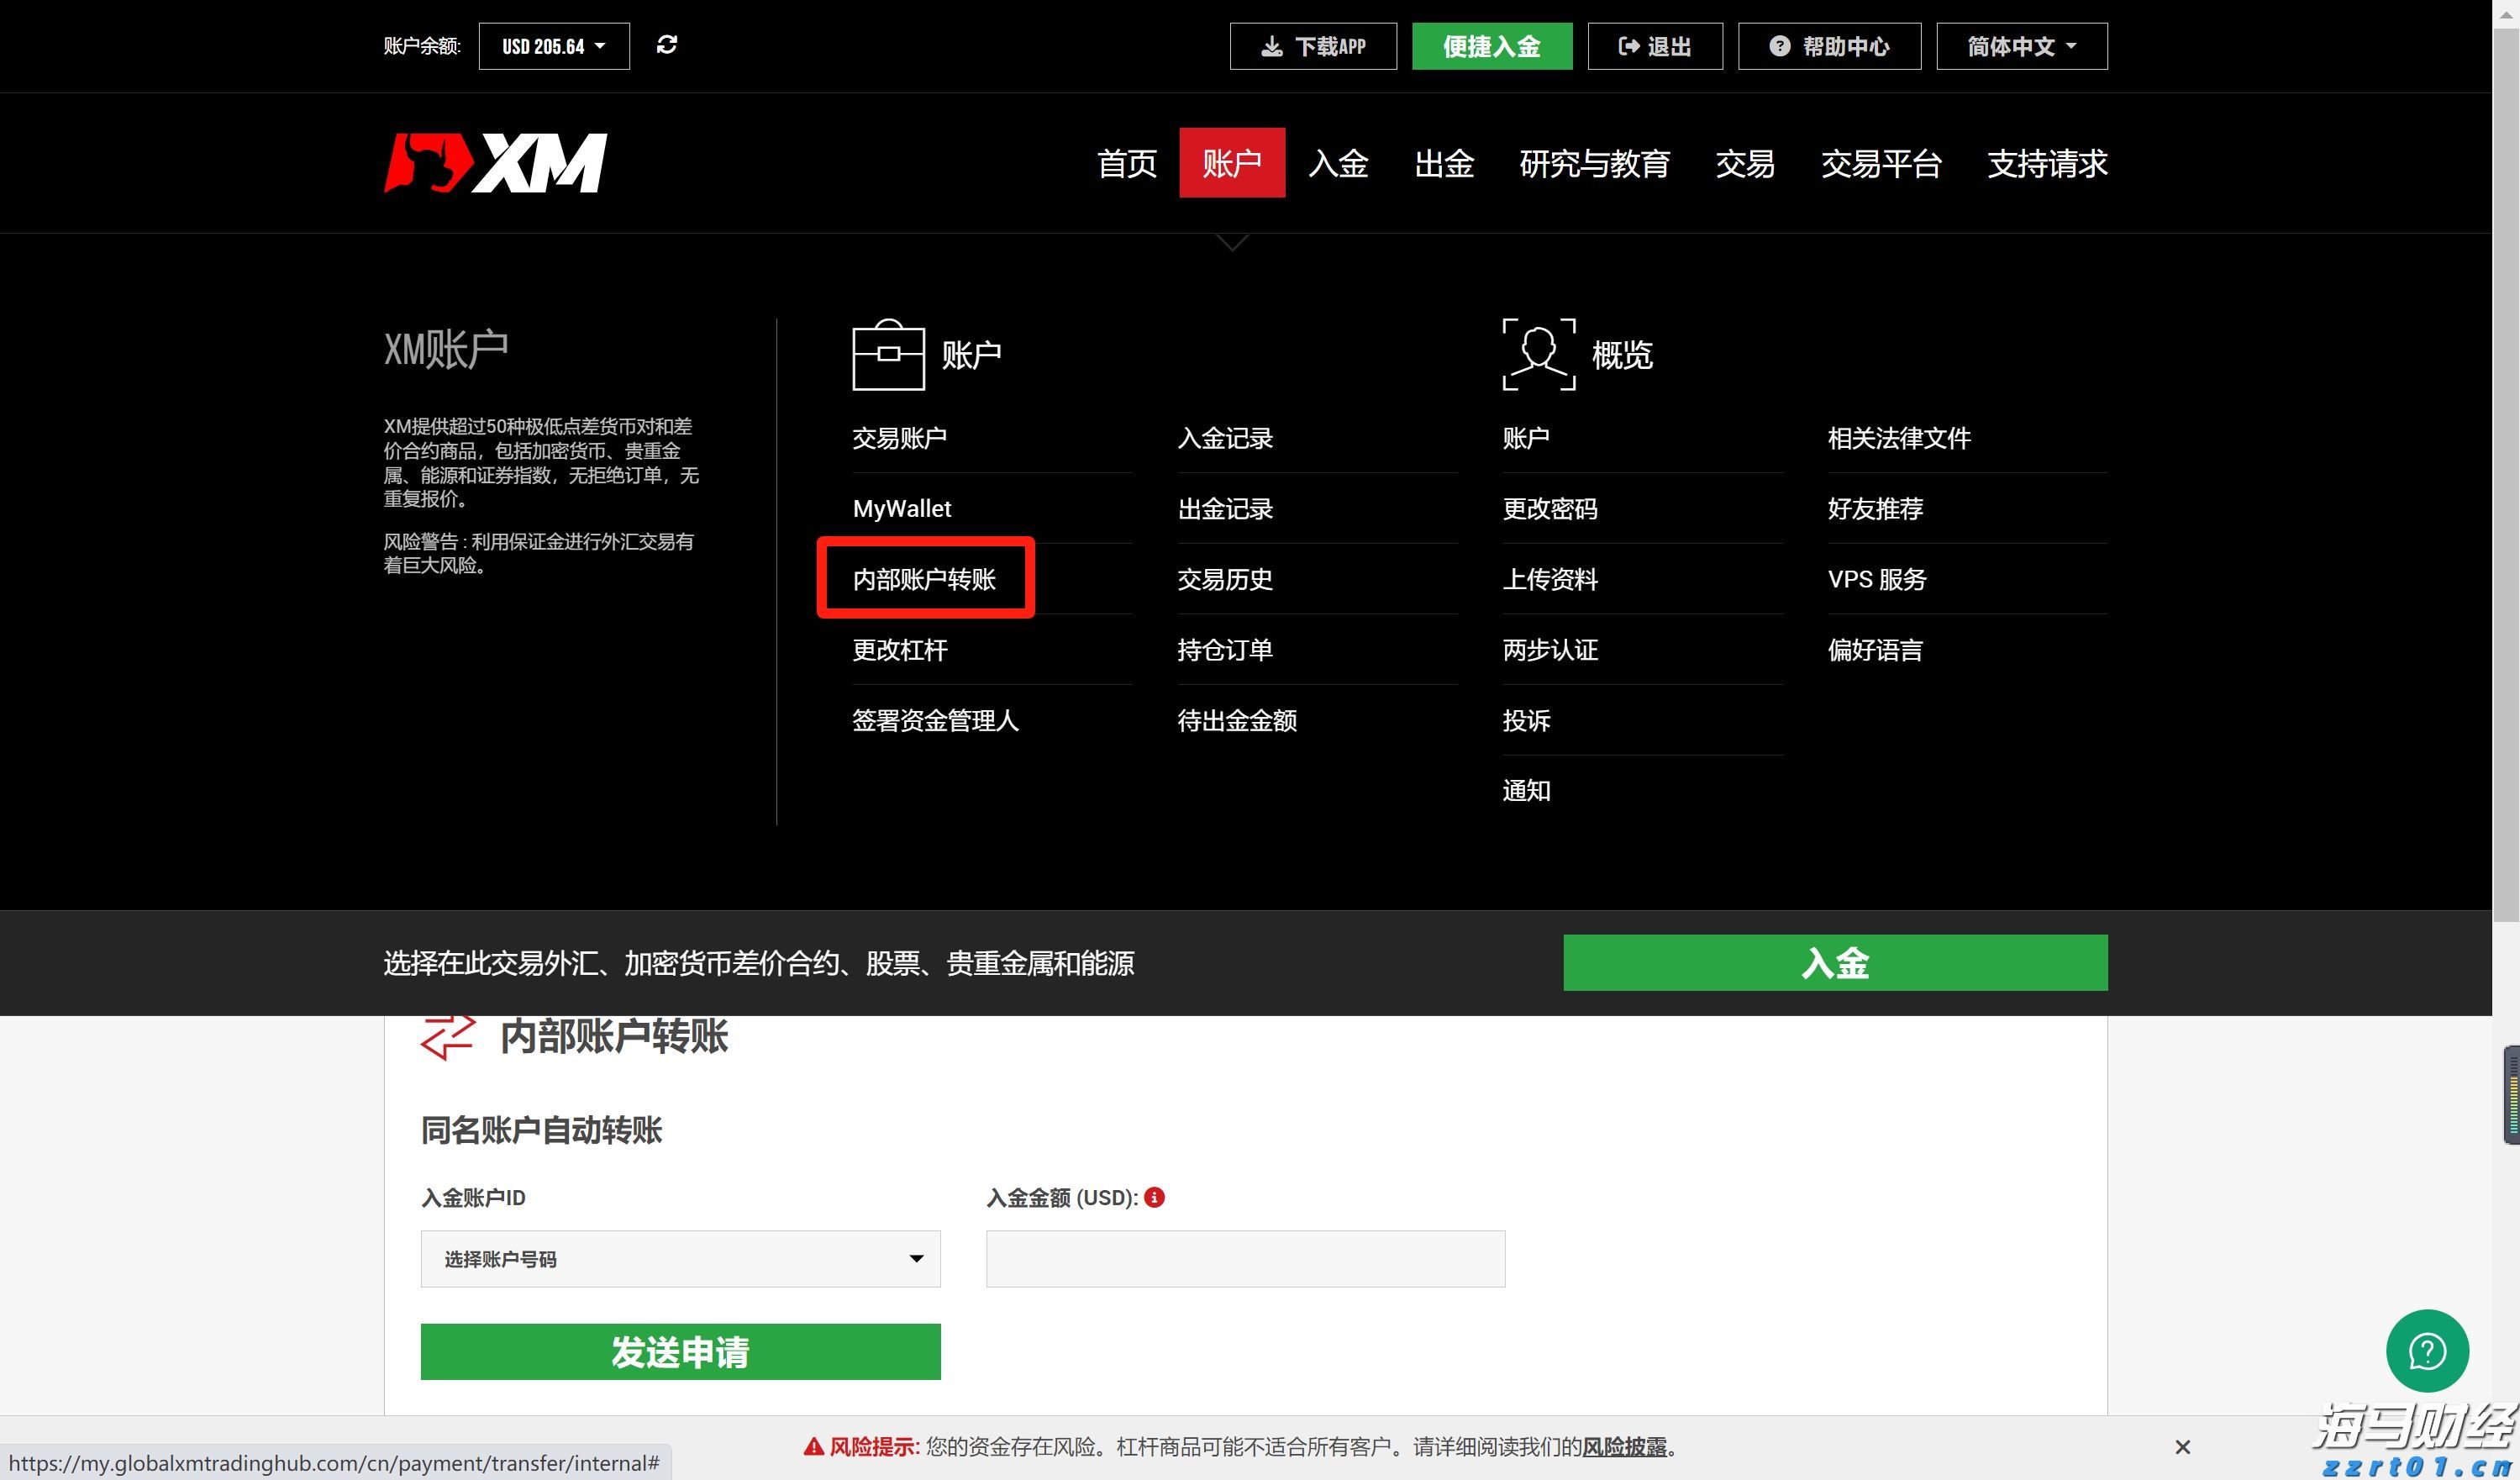This screenshot has width=2520, height=1480.
Task: Switch to the 入金 navigation tab
Action: [x=1338, y=163]
